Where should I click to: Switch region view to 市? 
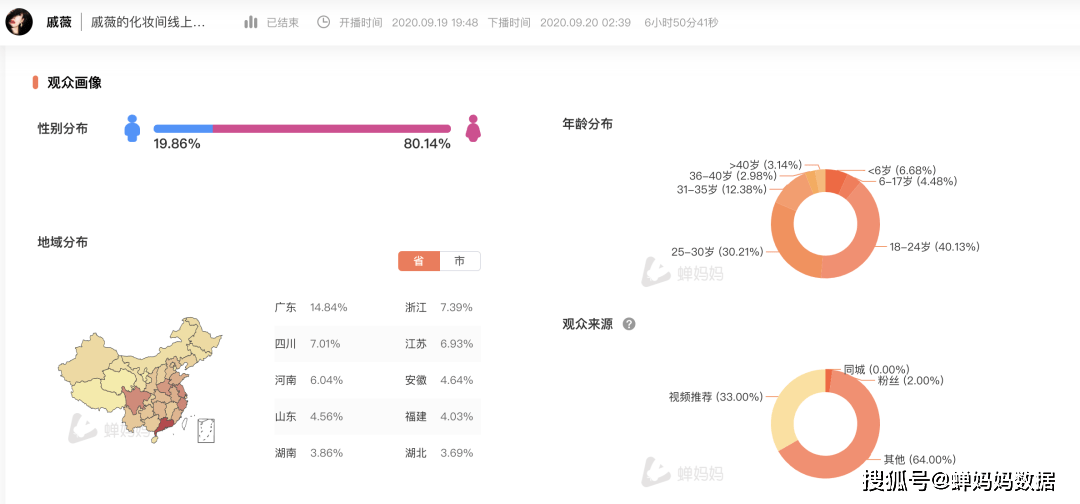[x=459, y=262]
